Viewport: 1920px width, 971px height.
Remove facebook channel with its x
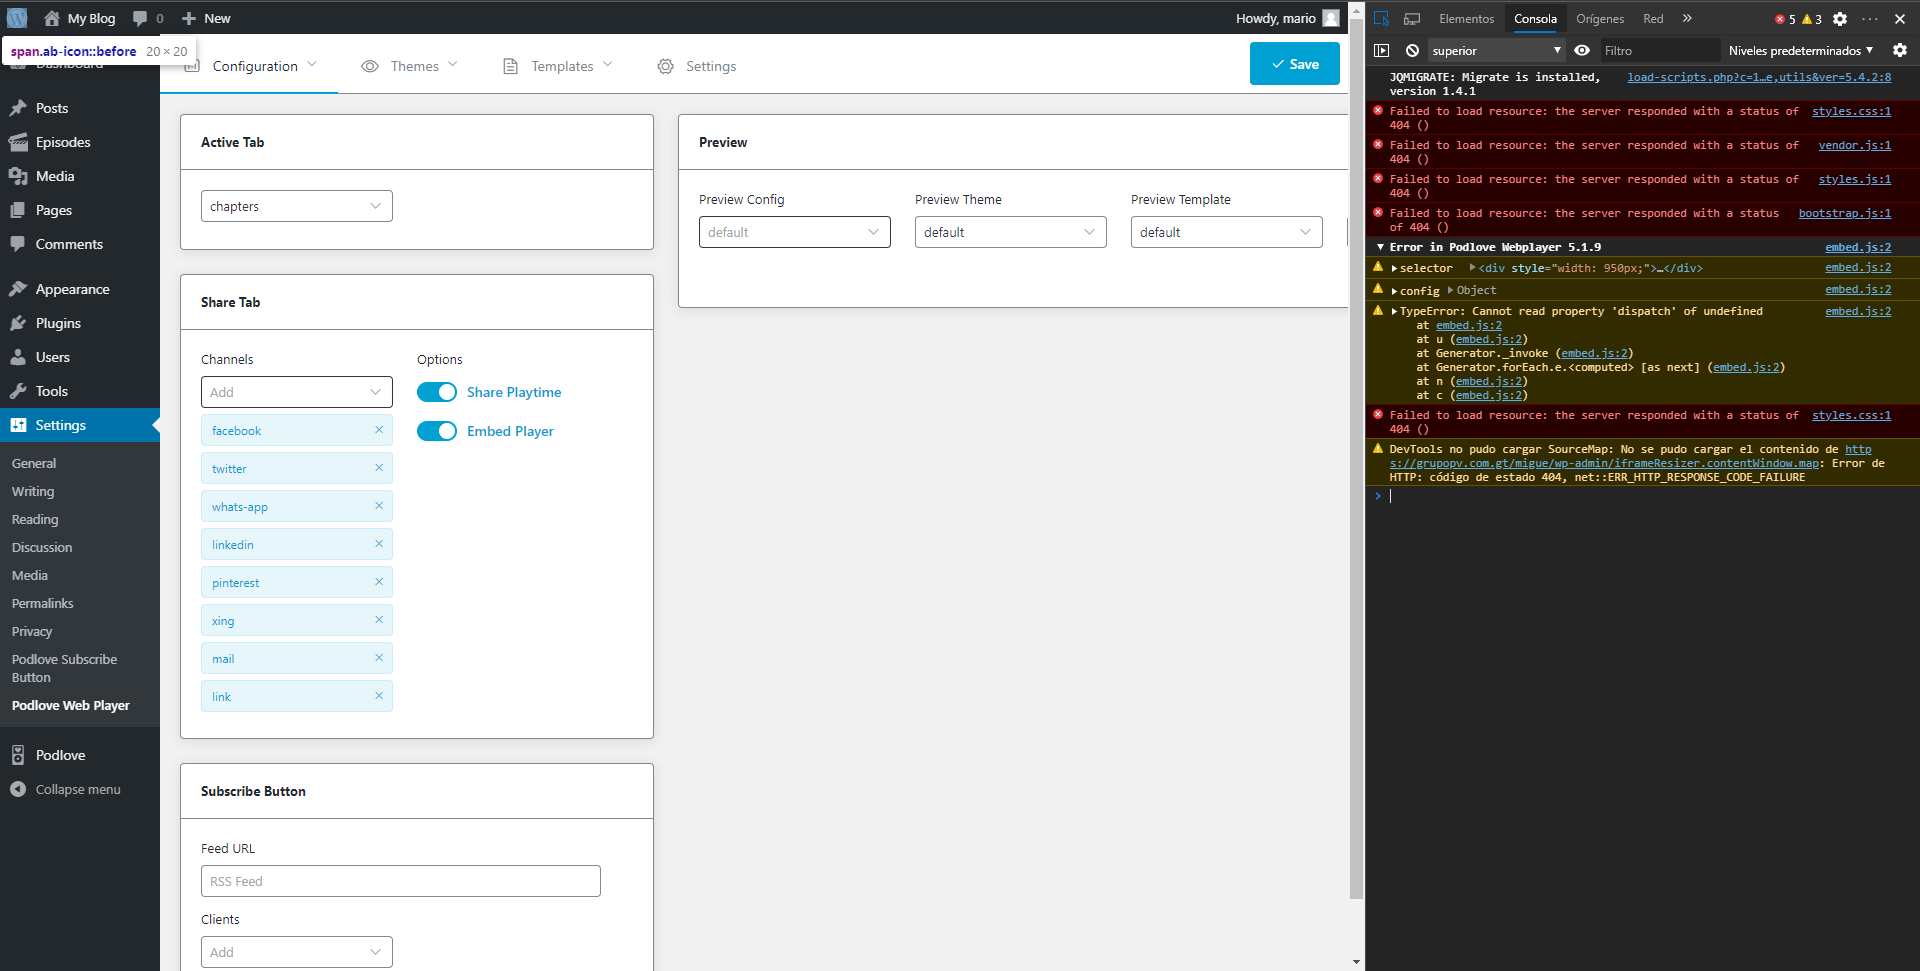[379, 430]
